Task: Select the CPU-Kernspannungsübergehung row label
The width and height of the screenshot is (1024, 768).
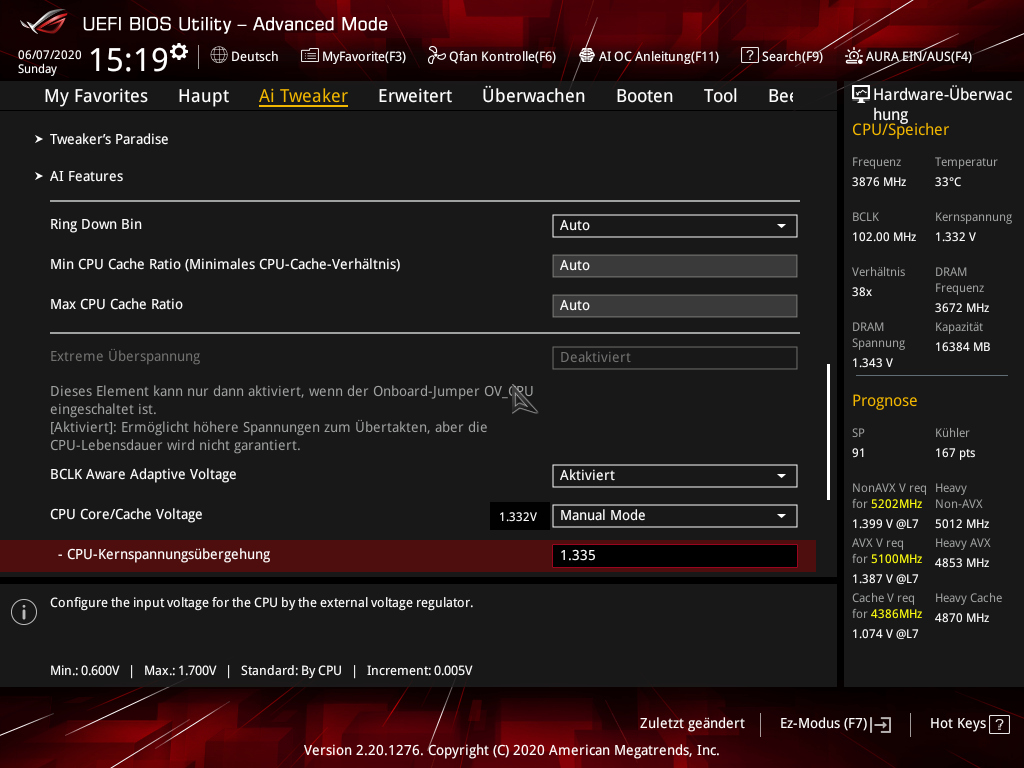Action: click(164, 554)
